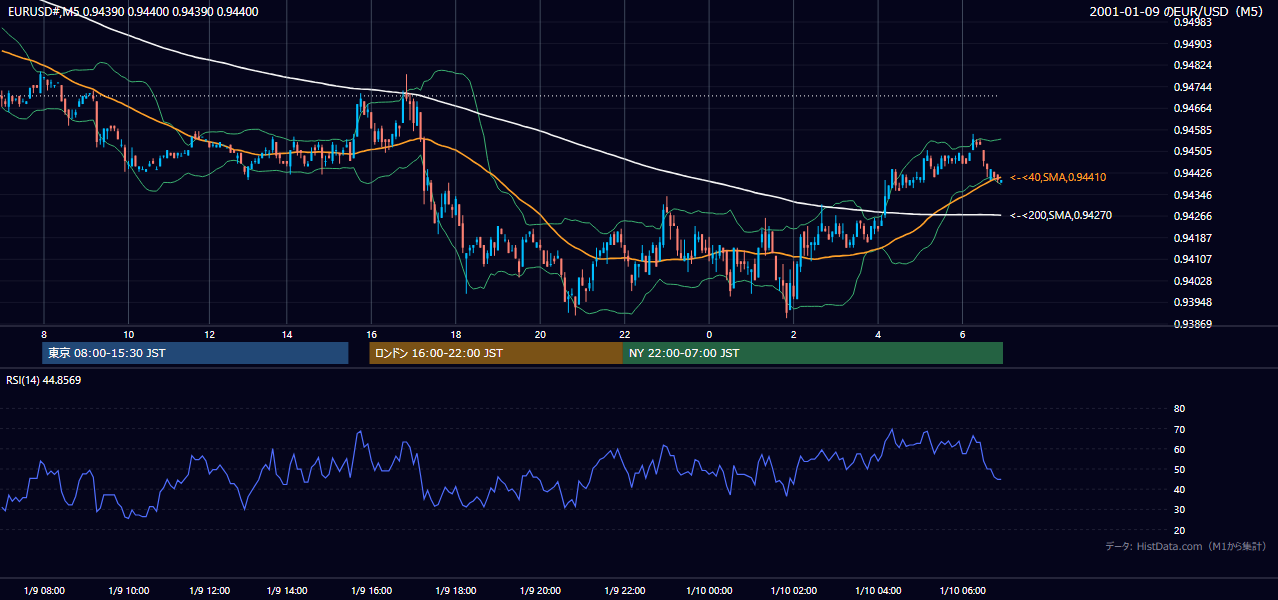Image resolution: width=1278 pixels, height=600 pixels.
Task: Select the London 16:00-22:00 JST session bar
Action: coord(496,353)
